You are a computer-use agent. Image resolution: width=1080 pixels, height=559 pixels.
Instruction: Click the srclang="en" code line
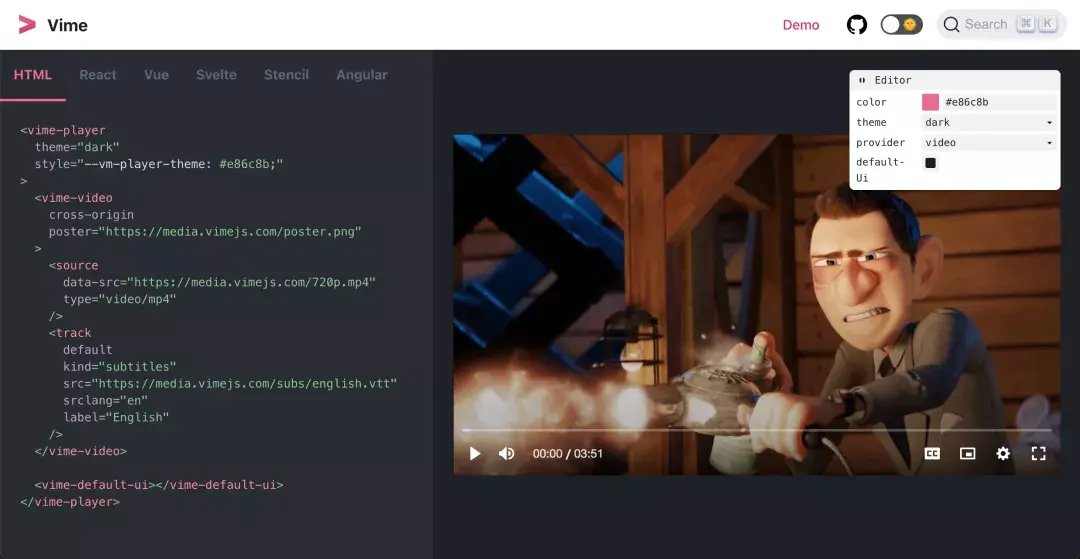[x=105, y=400]
